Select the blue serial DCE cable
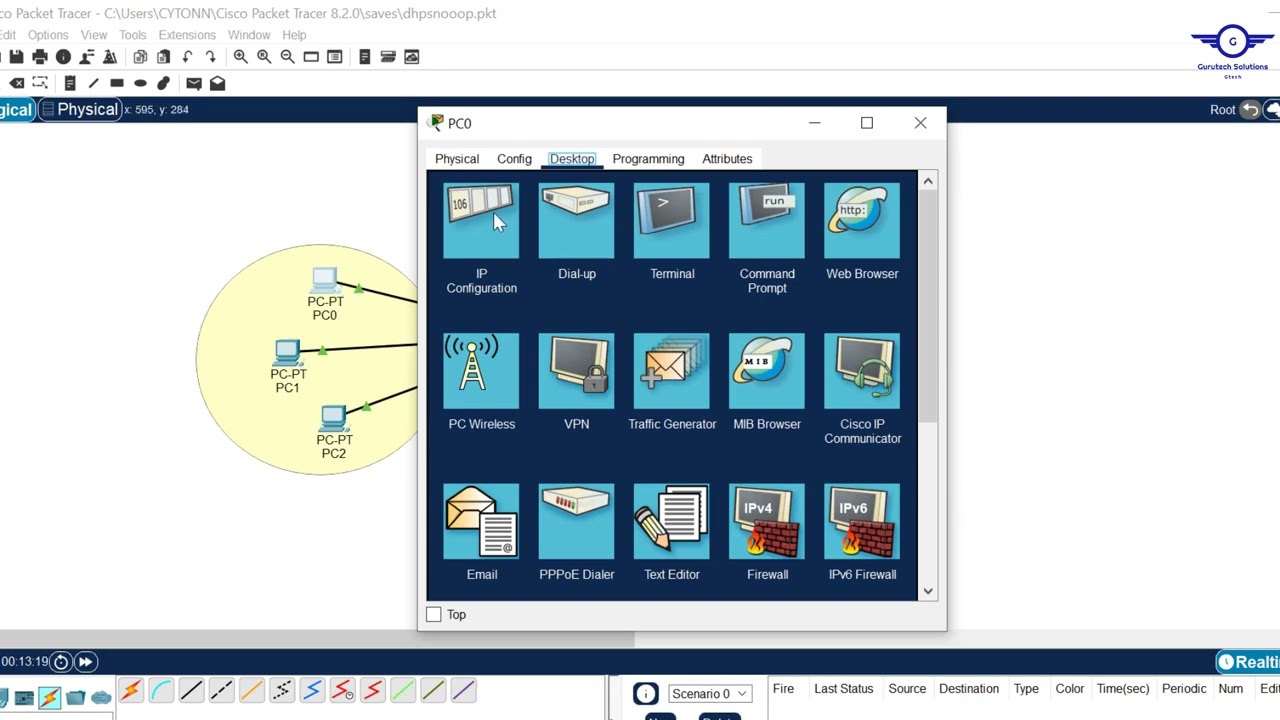This screenshot has width=1280, height=720. (312, 691)
